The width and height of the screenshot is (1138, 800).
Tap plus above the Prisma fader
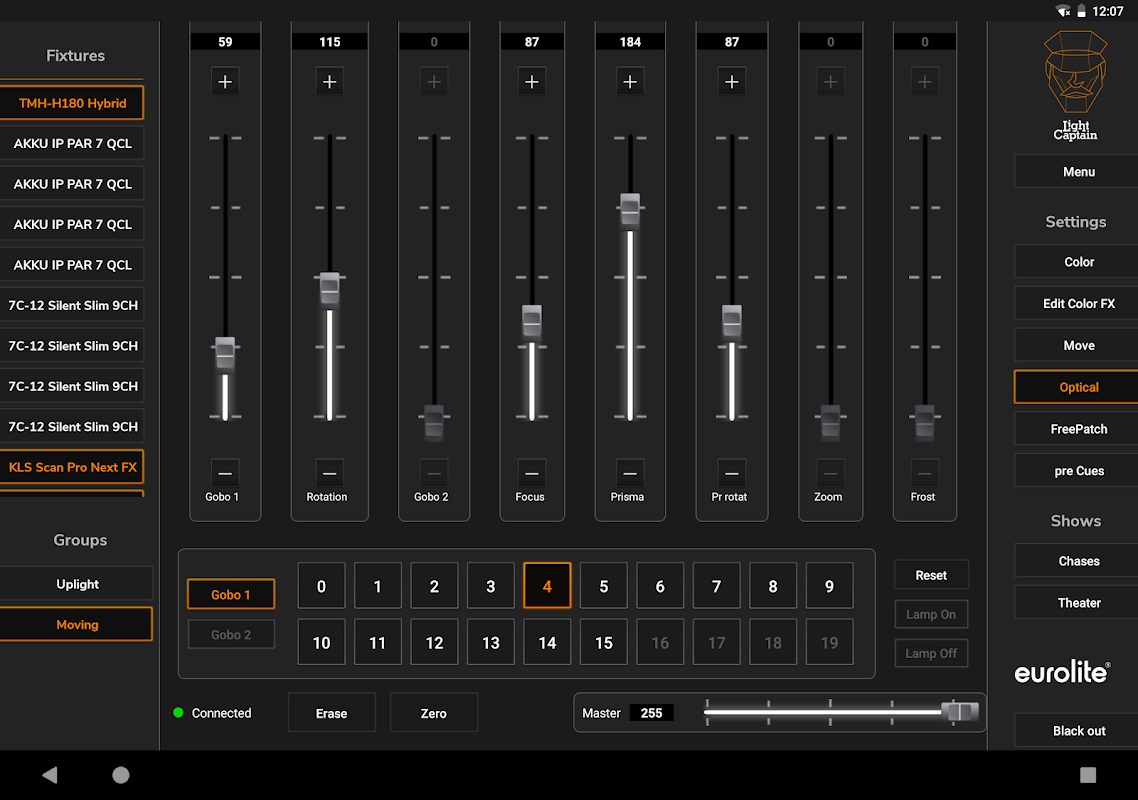[x=630, y=81]
